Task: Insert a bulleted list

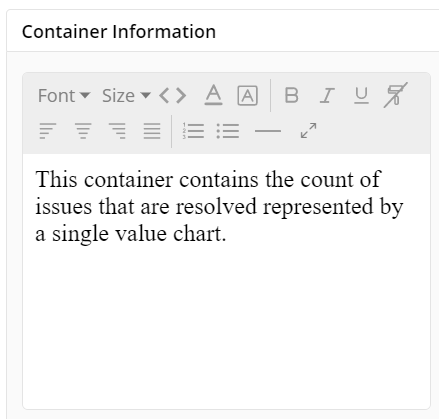Action: tap(228, 131)
